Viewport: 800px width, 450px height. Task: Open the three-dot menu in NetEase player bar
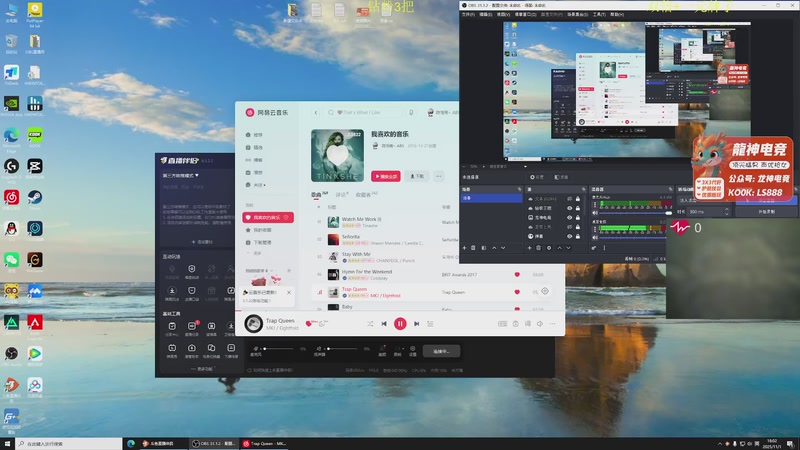[x=553, y=323]
